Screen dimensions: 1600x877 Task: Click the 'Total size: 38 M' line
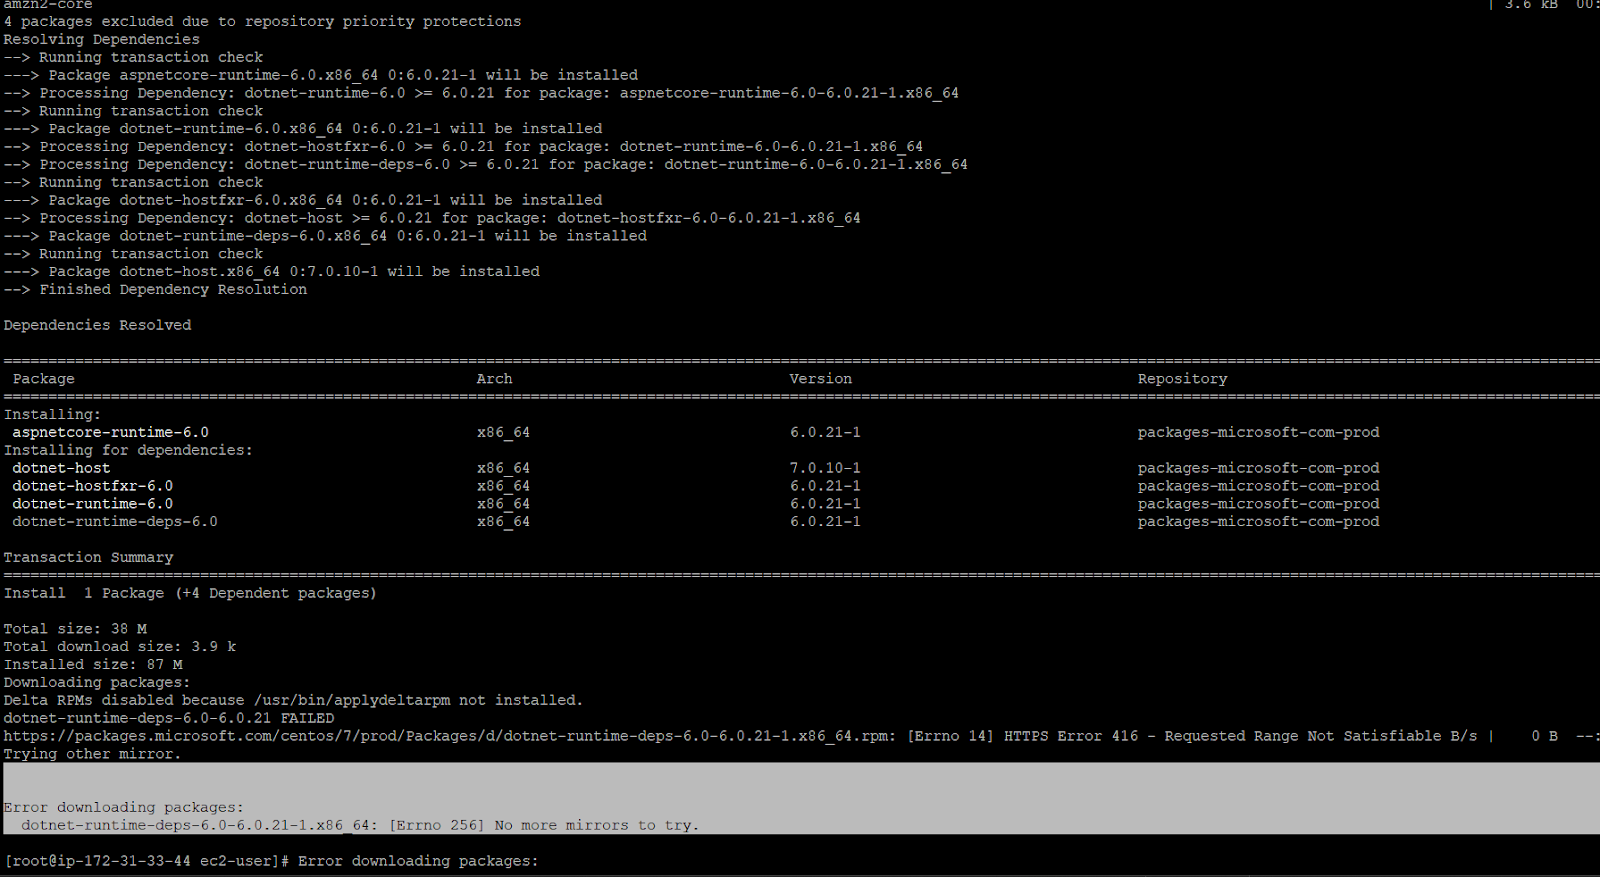[75, 629]
